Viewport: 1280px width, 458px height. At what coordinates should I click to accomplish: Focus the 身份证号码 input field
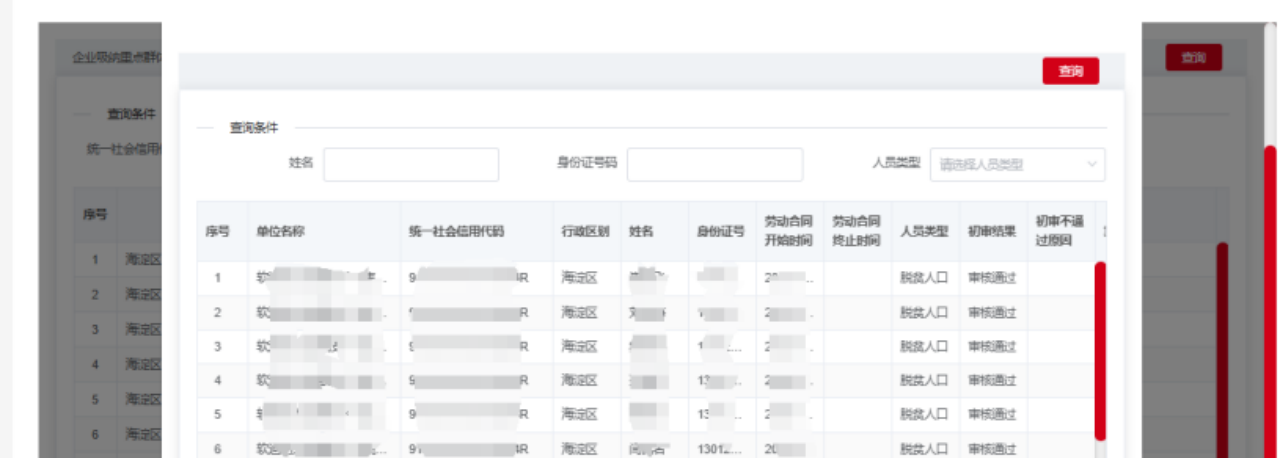[x=714, y=164]
